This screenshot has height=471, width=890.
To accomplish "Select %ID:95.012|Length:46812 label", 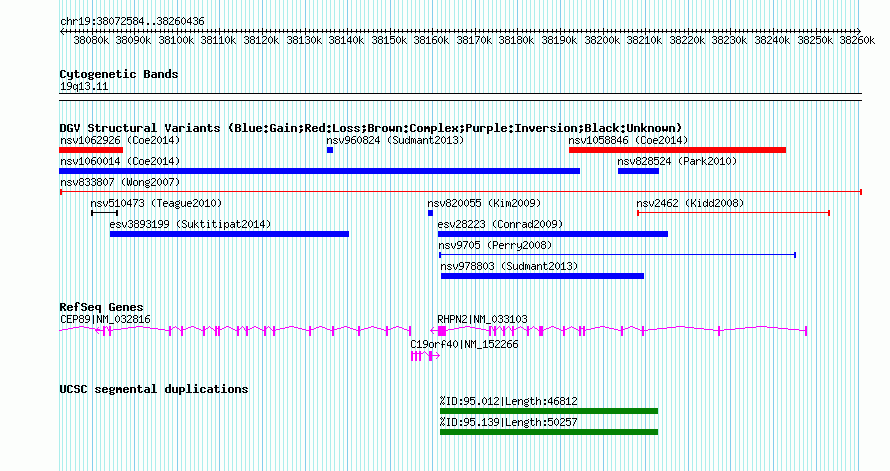I will point(509,401).
